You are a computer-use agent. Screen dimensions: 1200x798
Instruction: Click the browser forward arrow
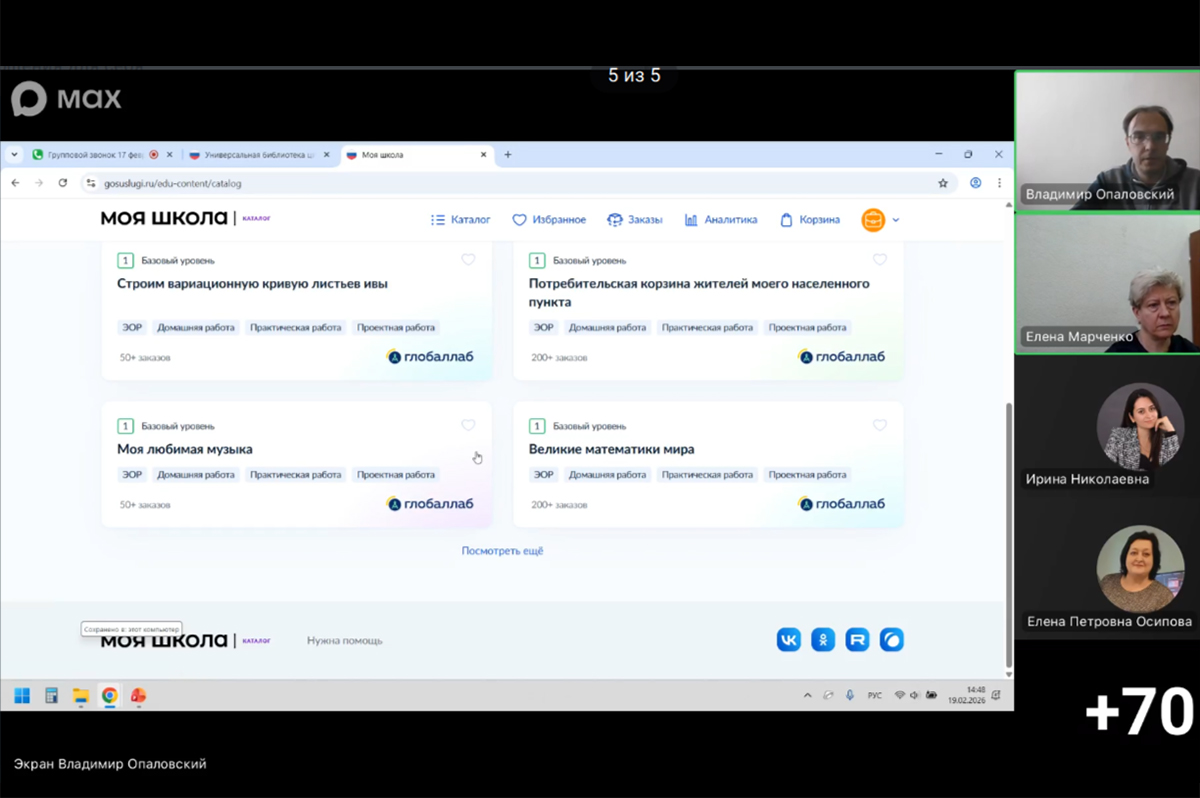pyautogui.click(x=39, y=183)
